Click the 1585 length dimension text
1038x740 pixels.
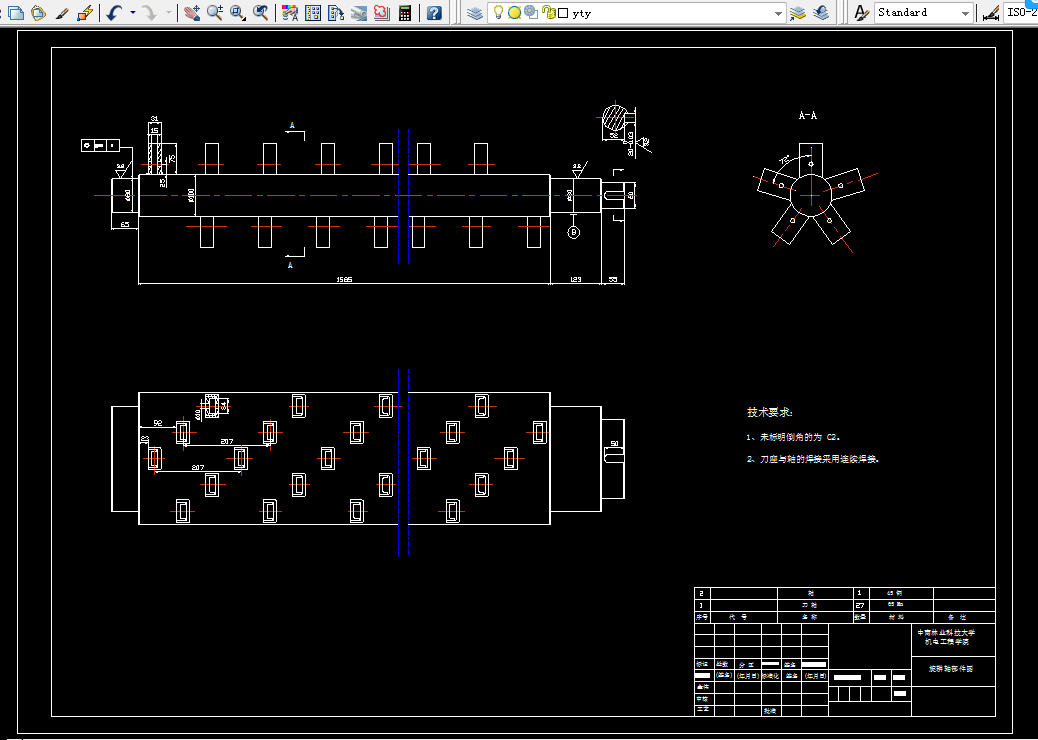coord(344,279)
